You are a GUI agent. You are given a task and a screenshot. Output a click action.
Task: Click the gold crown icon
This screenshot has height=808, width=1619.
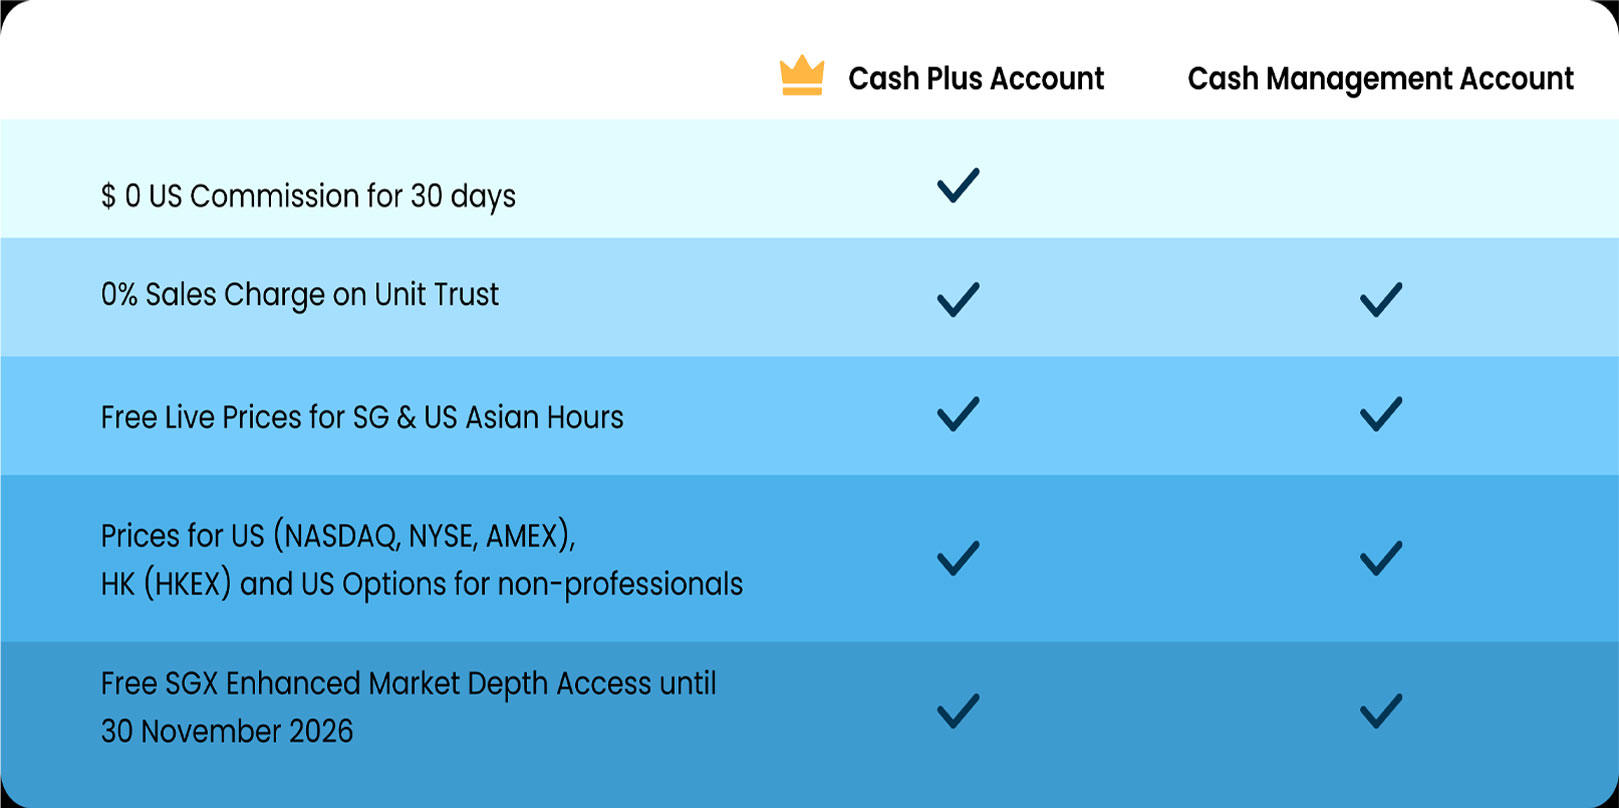[x=801, y=76]
